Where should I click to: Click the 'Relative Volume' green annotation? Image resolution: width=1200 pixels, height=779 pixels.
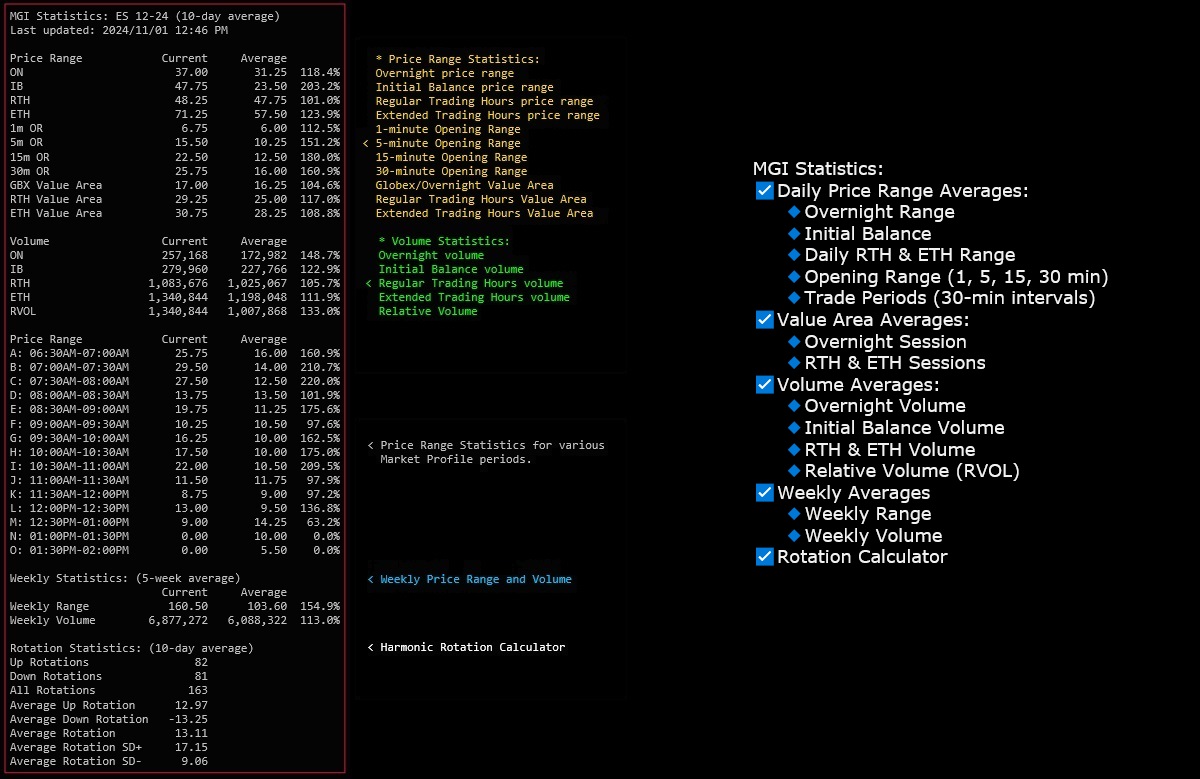[x=428, y=311]
